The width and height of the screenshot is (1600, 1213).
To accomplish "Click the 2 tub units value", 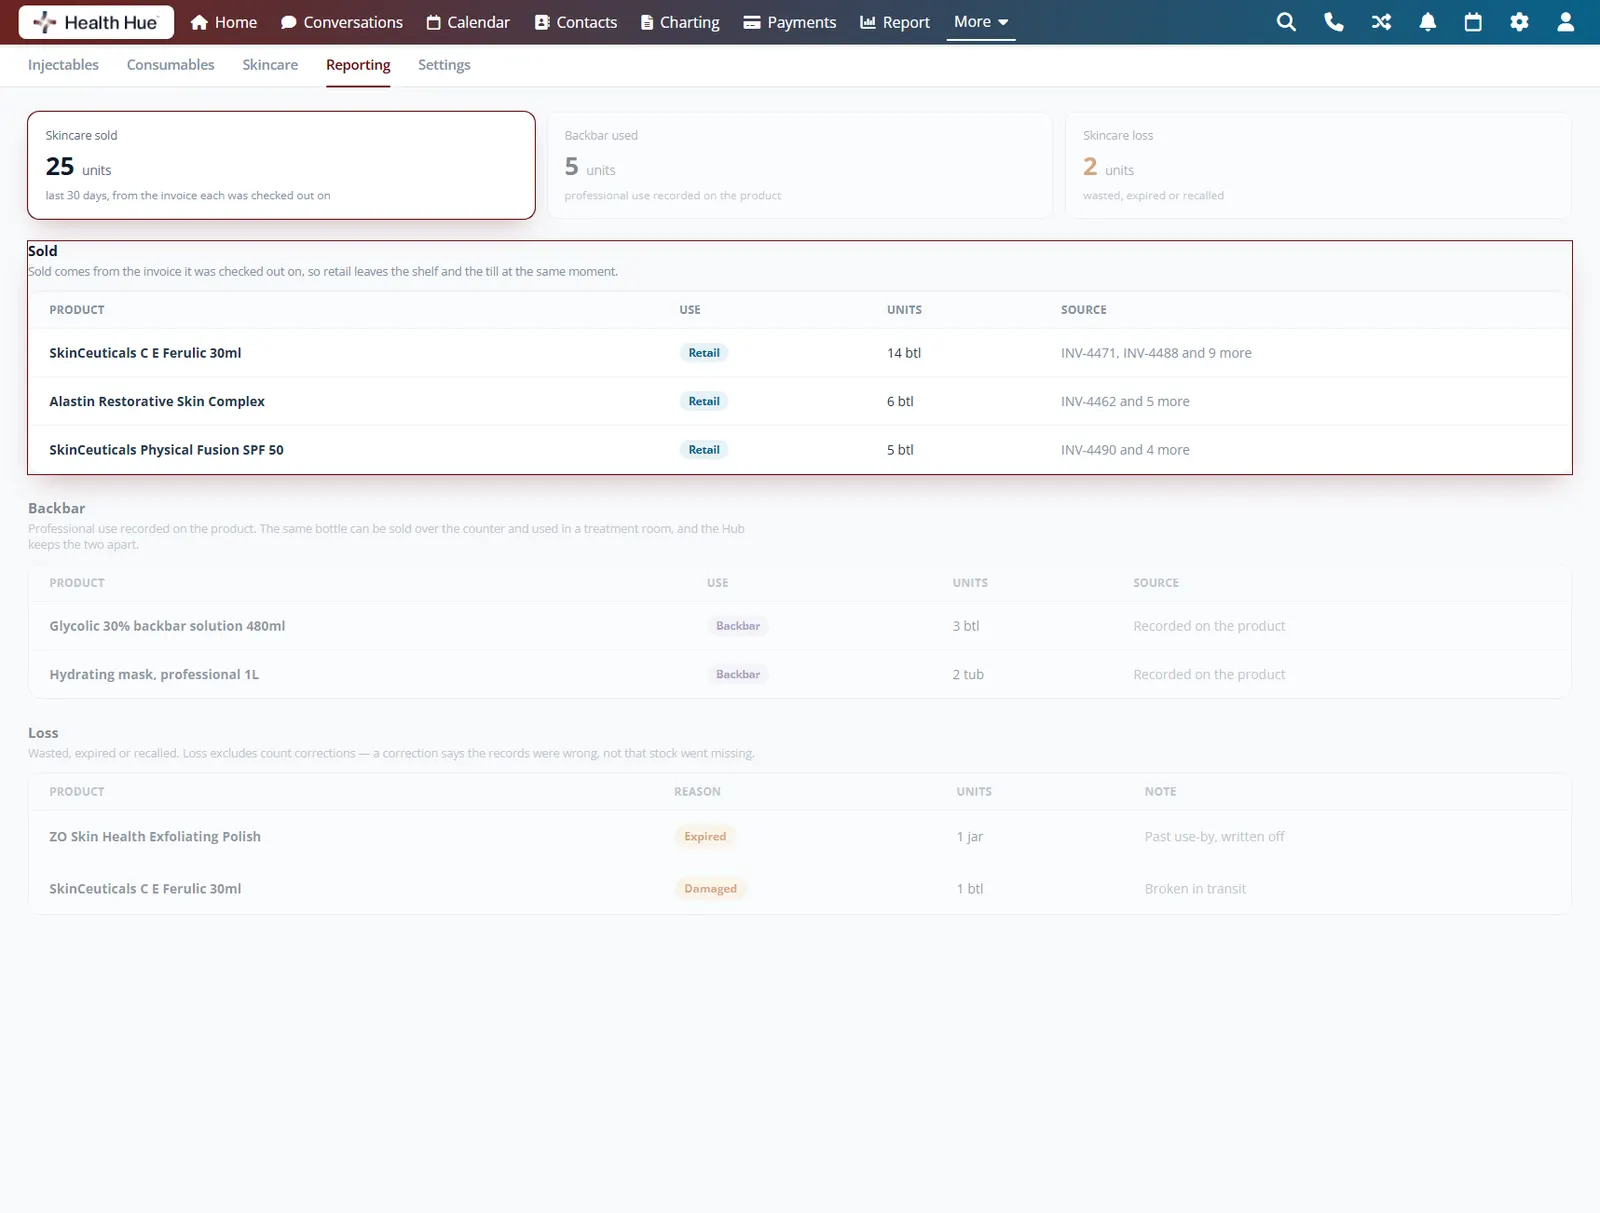I will click(968, 674).
